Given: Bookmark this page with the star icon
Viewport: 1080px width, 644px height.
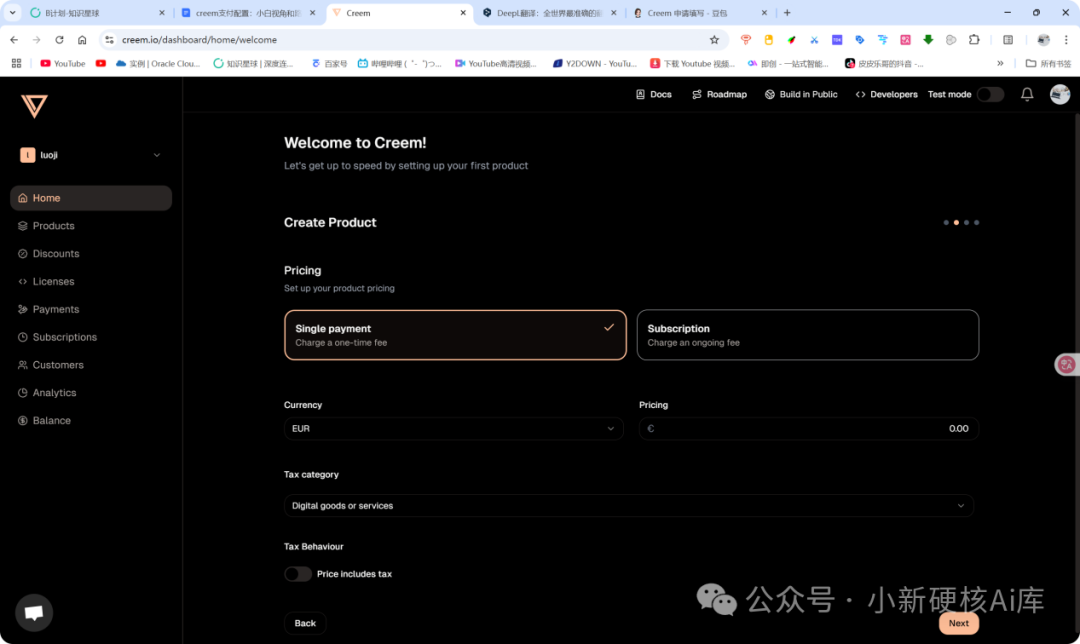Looking at the screenshot, I should pos(714,40).
